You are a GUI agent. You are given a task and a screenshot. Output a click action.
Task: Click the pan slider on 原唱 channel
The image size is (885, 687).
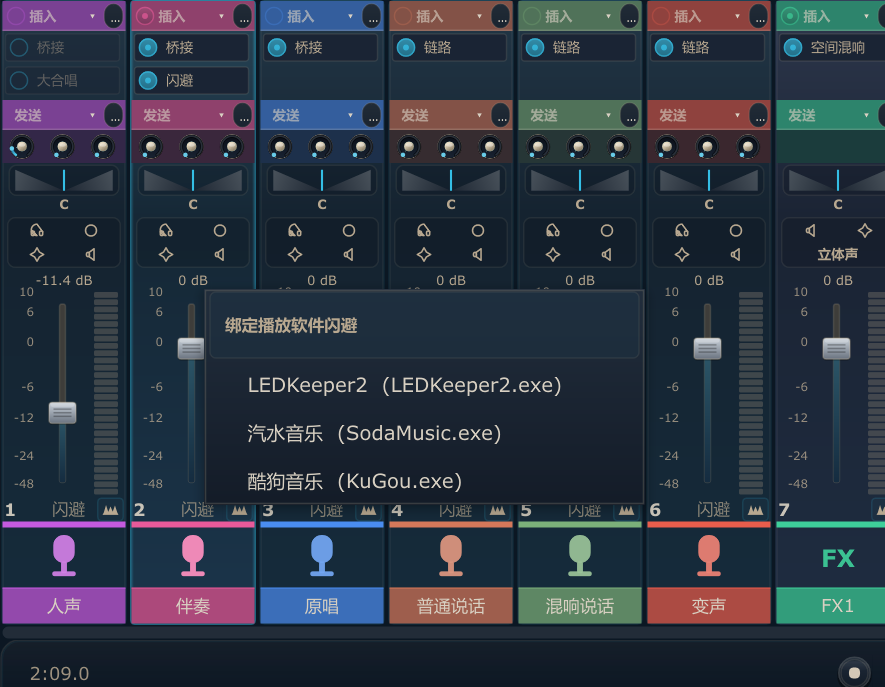point(322,180)
